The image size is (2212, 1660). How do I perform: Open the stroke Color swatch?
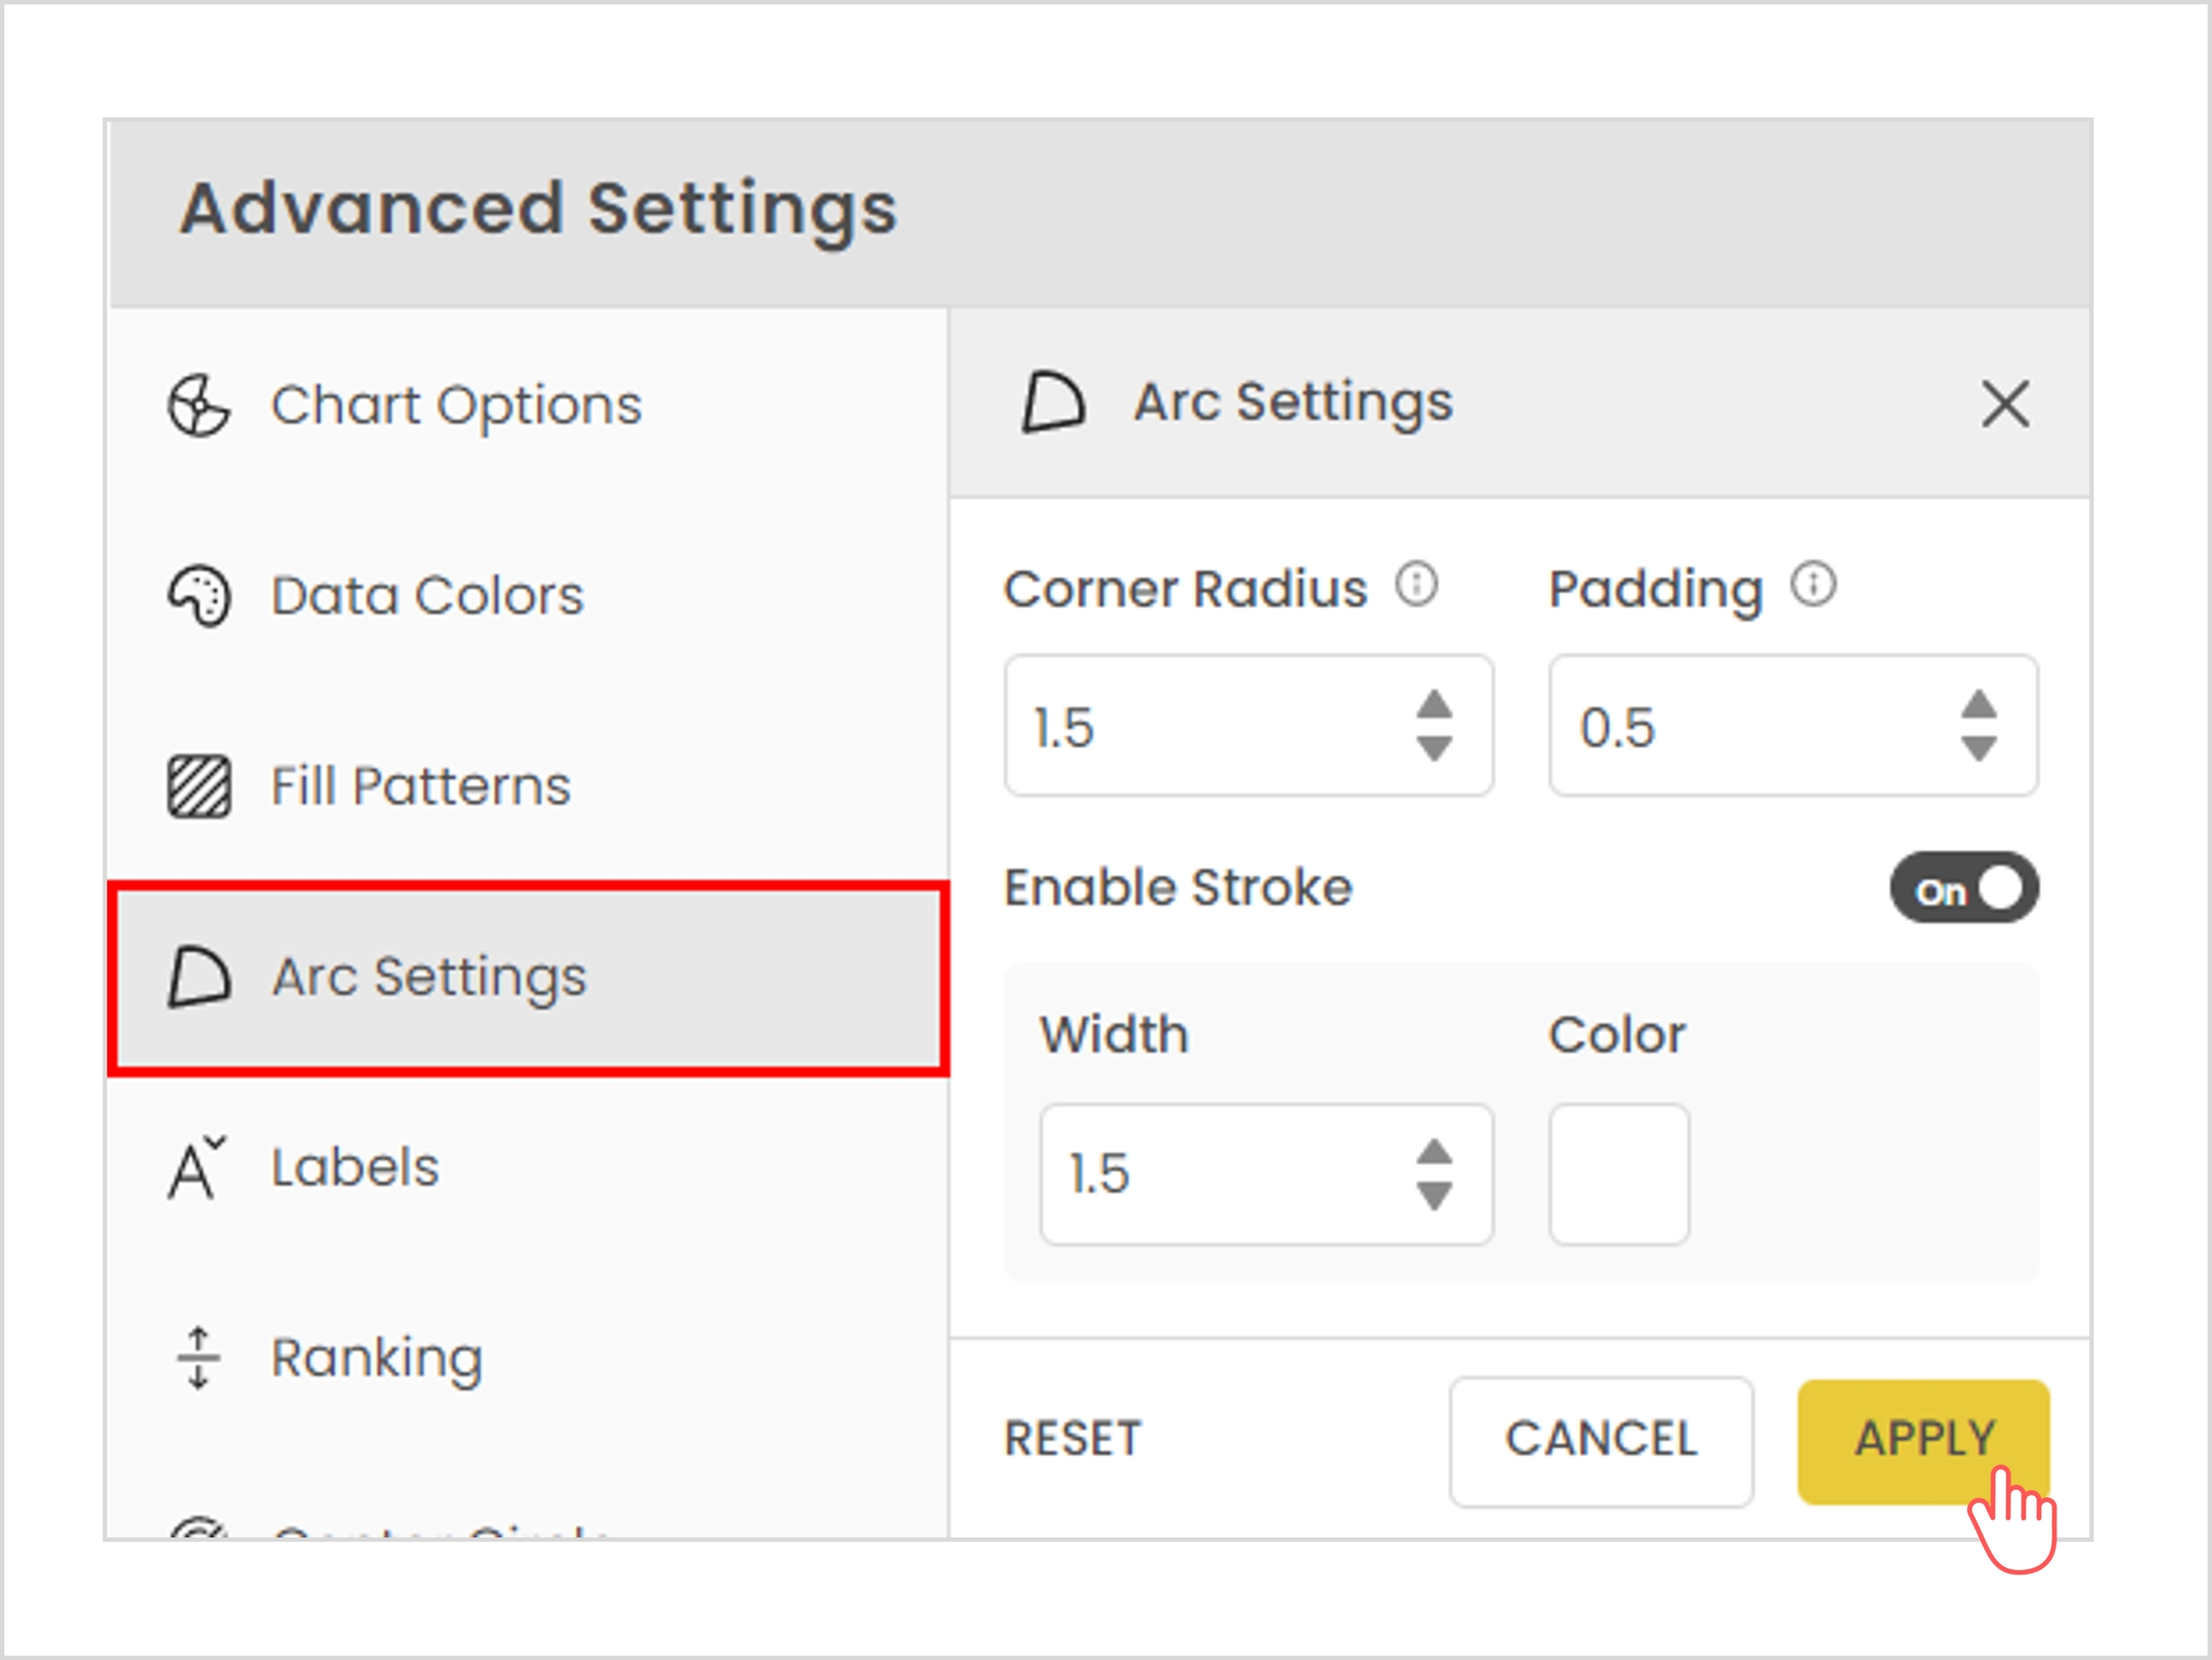pyautogui.click(x=1618, y=1174)
